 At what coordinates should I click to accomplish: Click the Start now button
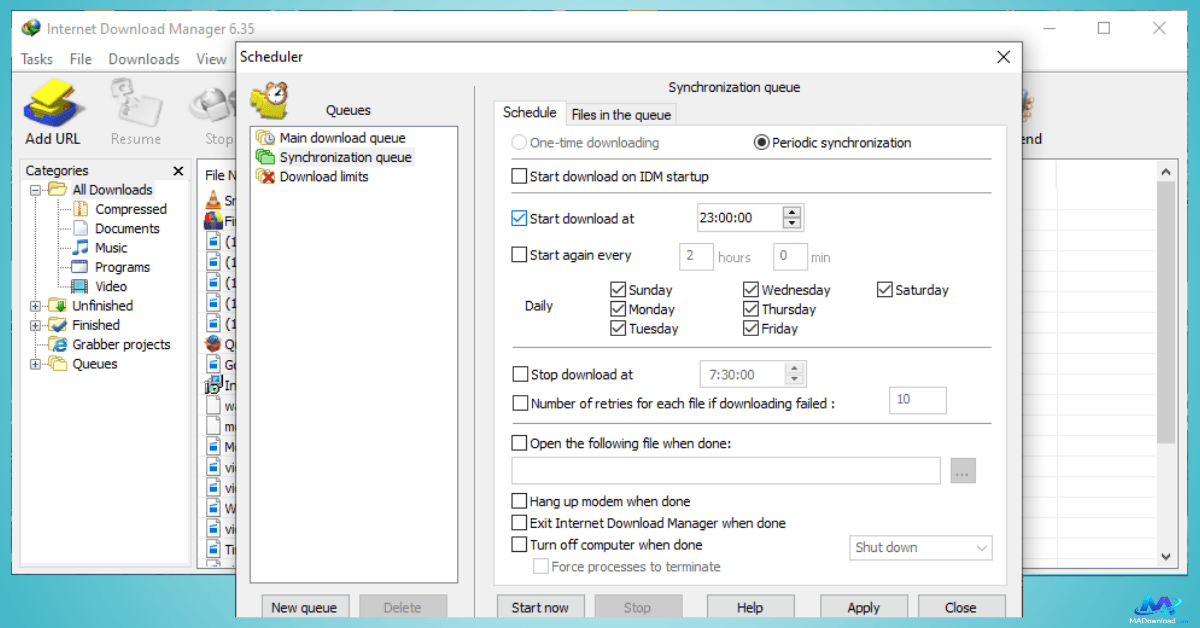pos(540,607)
